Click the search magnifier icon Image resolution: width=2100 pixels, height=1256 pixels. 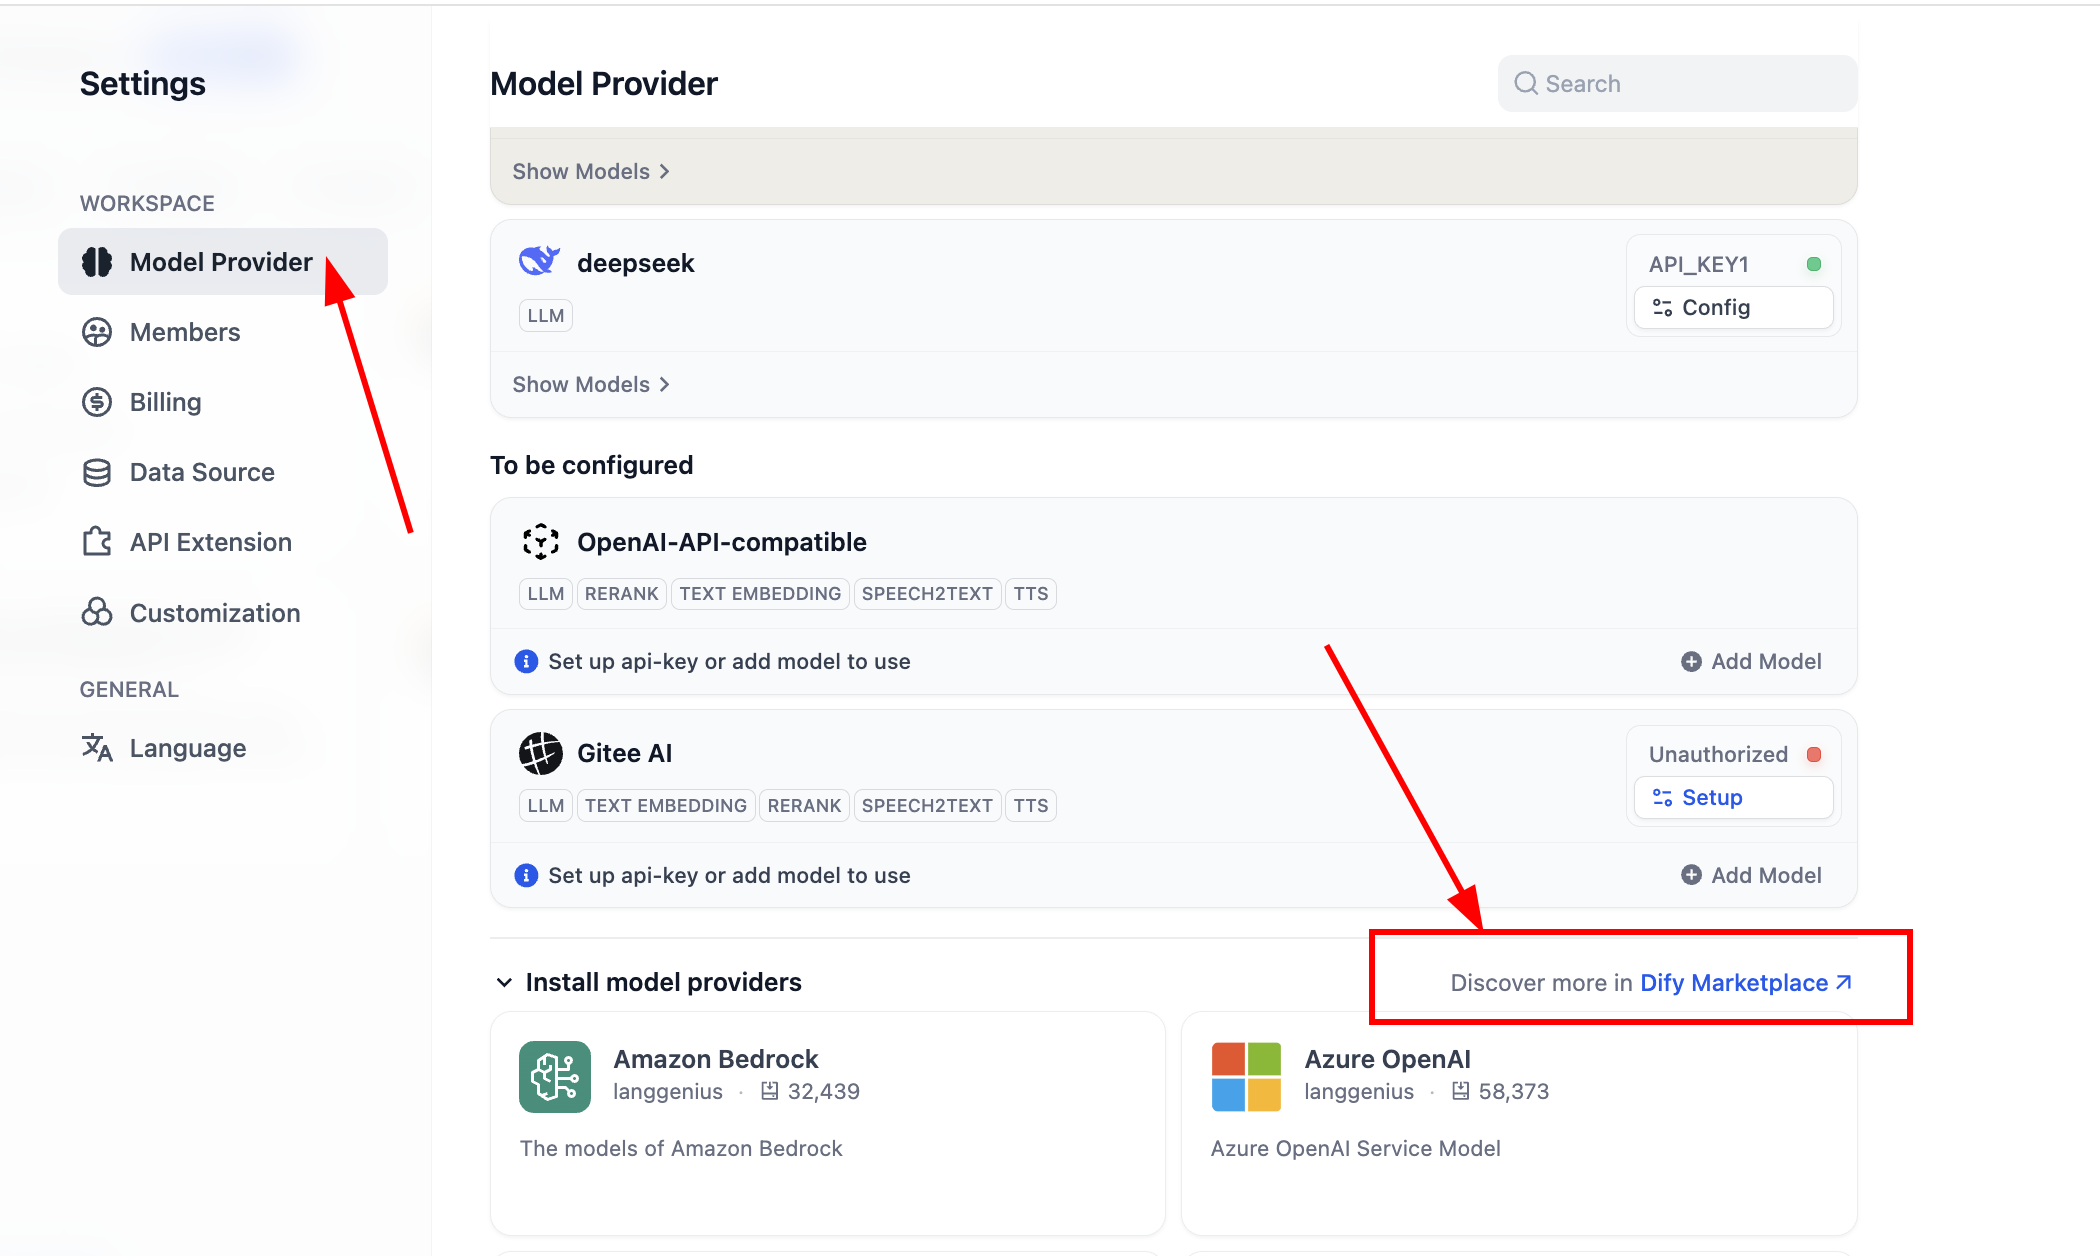pyautogui.click(x=1525, y=83)
